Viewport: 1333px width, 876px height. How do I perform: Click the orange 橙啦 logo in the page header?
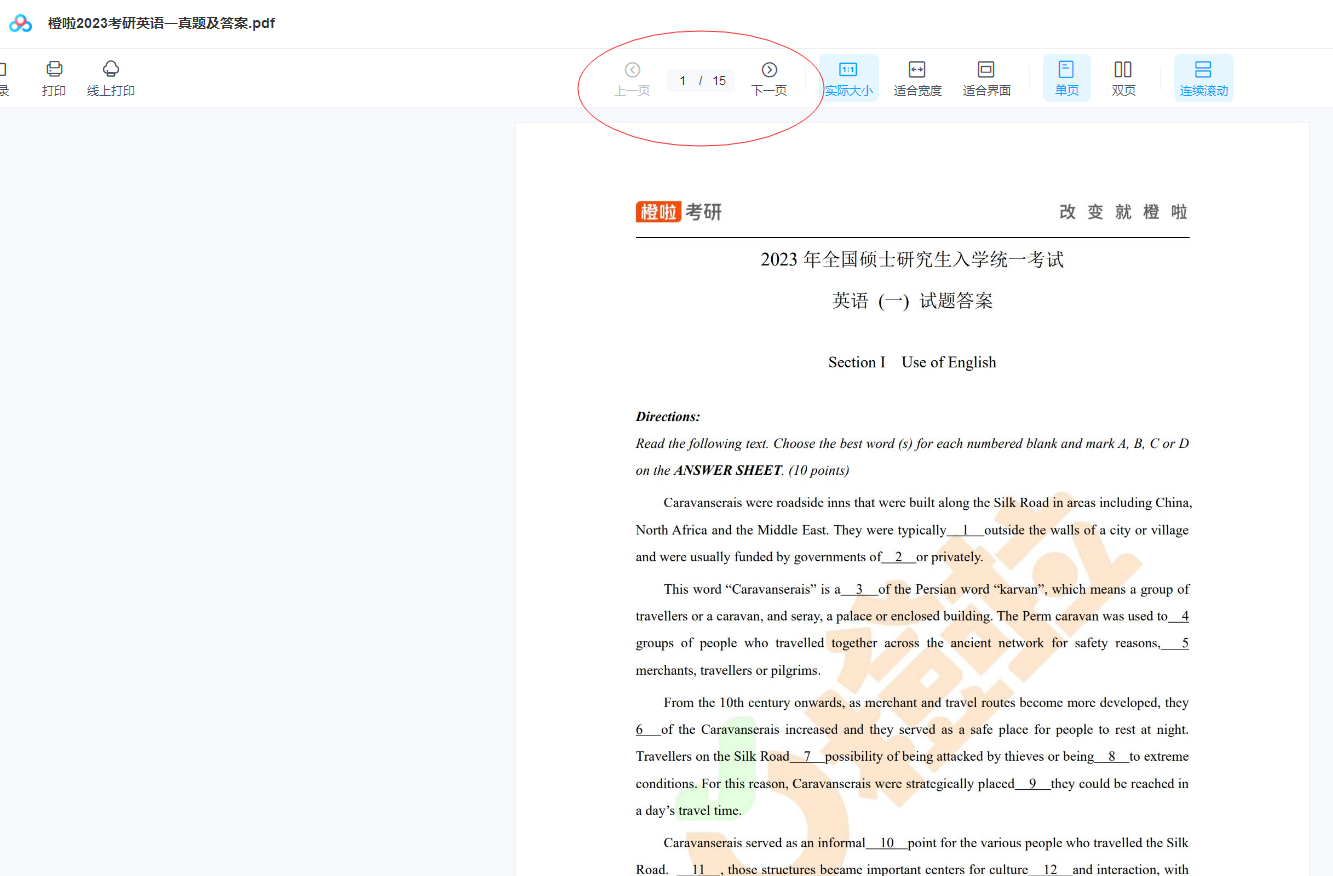(x=658, y=212)
